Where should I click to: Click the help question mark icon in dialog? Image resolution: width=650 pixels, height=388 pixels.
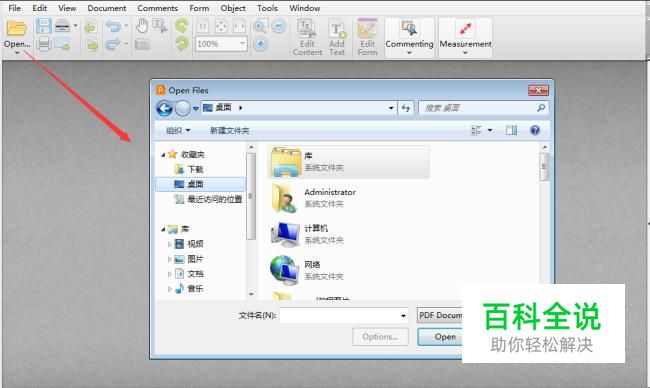coord(535,131)
